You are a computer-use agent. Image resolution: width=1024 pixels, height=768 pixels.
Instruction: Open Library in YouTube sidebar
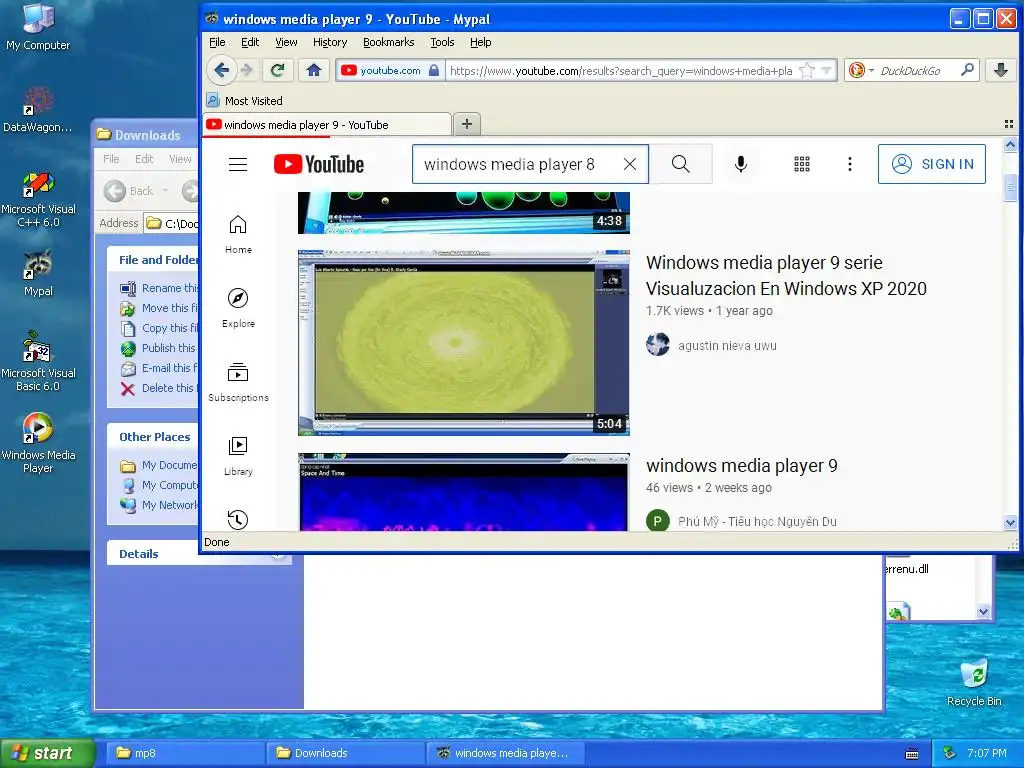pos(238,456)
